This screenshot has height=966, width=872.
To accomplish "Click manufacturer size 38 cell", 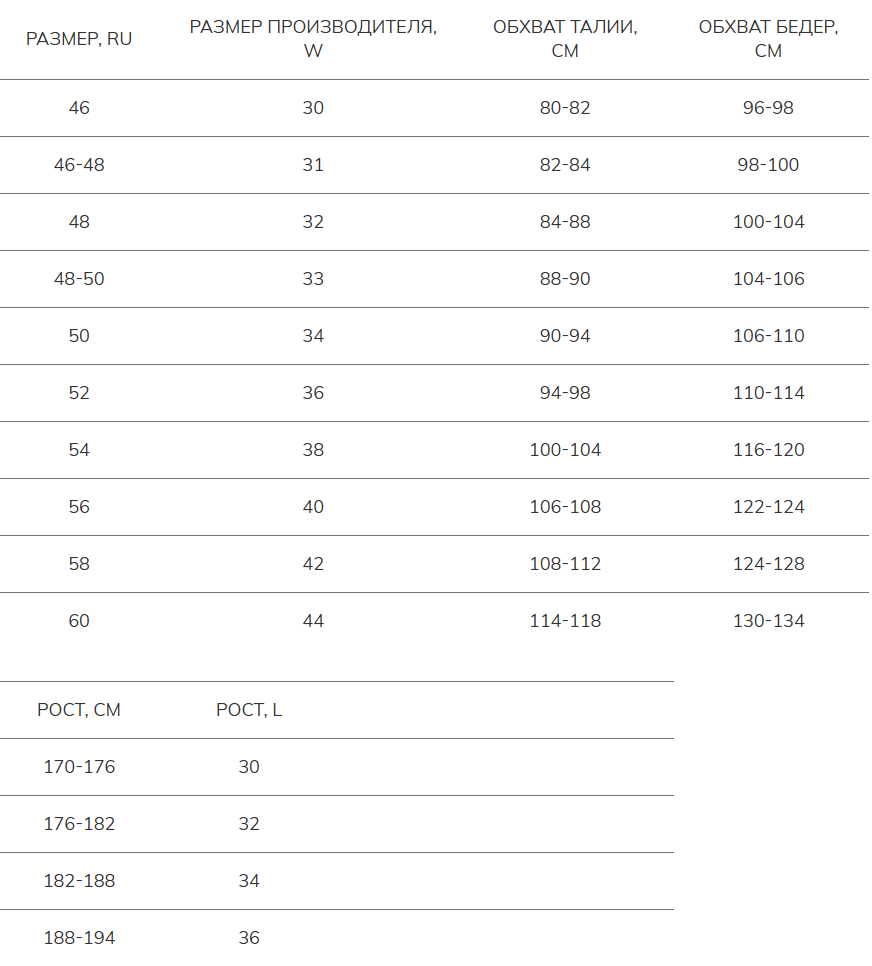I will [x=313, y=450].
